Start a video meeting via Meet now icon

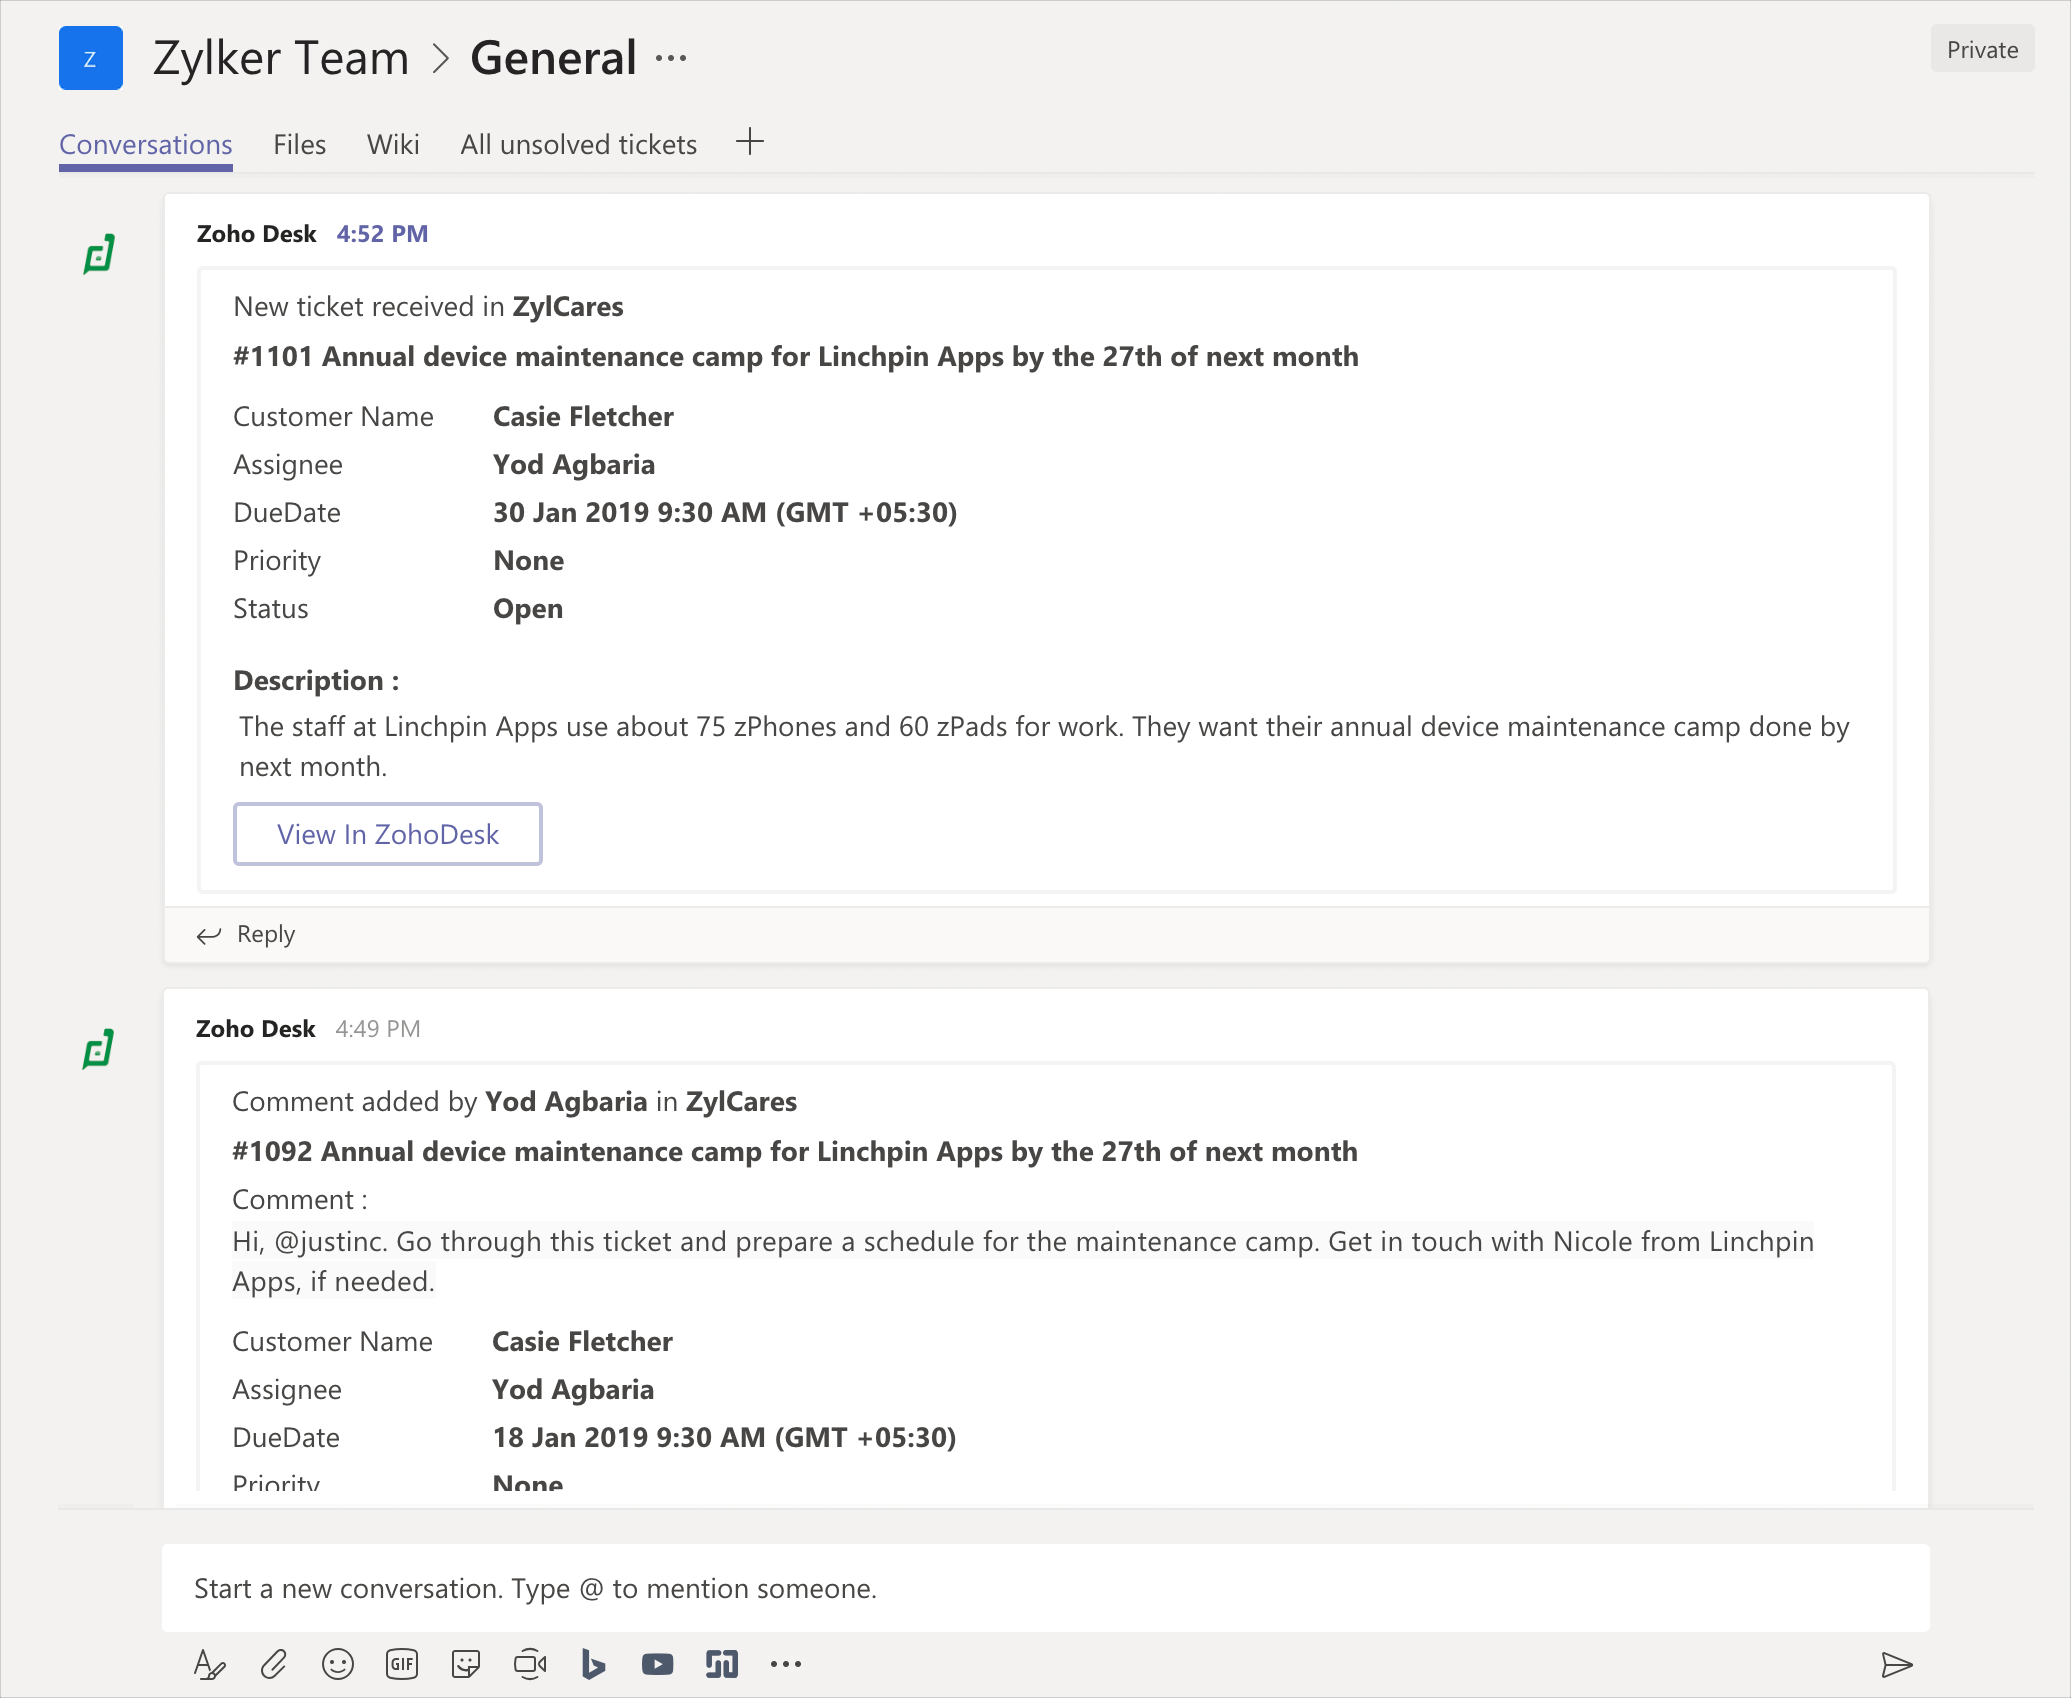tap(530, 1664)
